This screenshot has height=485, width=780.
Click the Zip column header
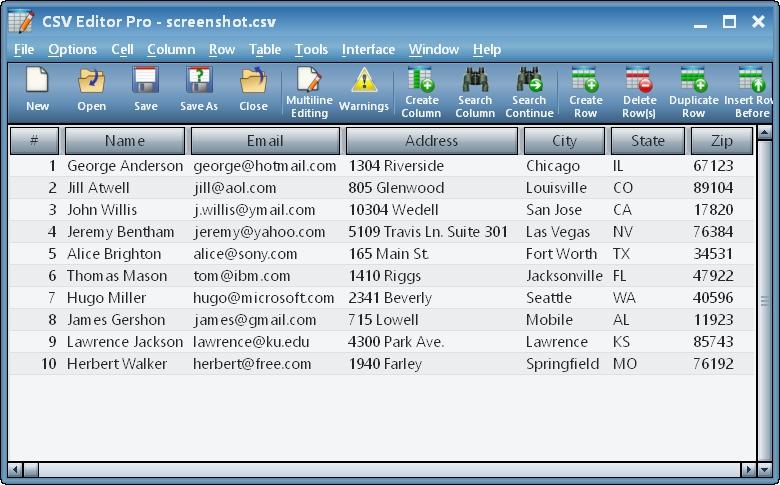pyautogui.click(x=722, y=141)
